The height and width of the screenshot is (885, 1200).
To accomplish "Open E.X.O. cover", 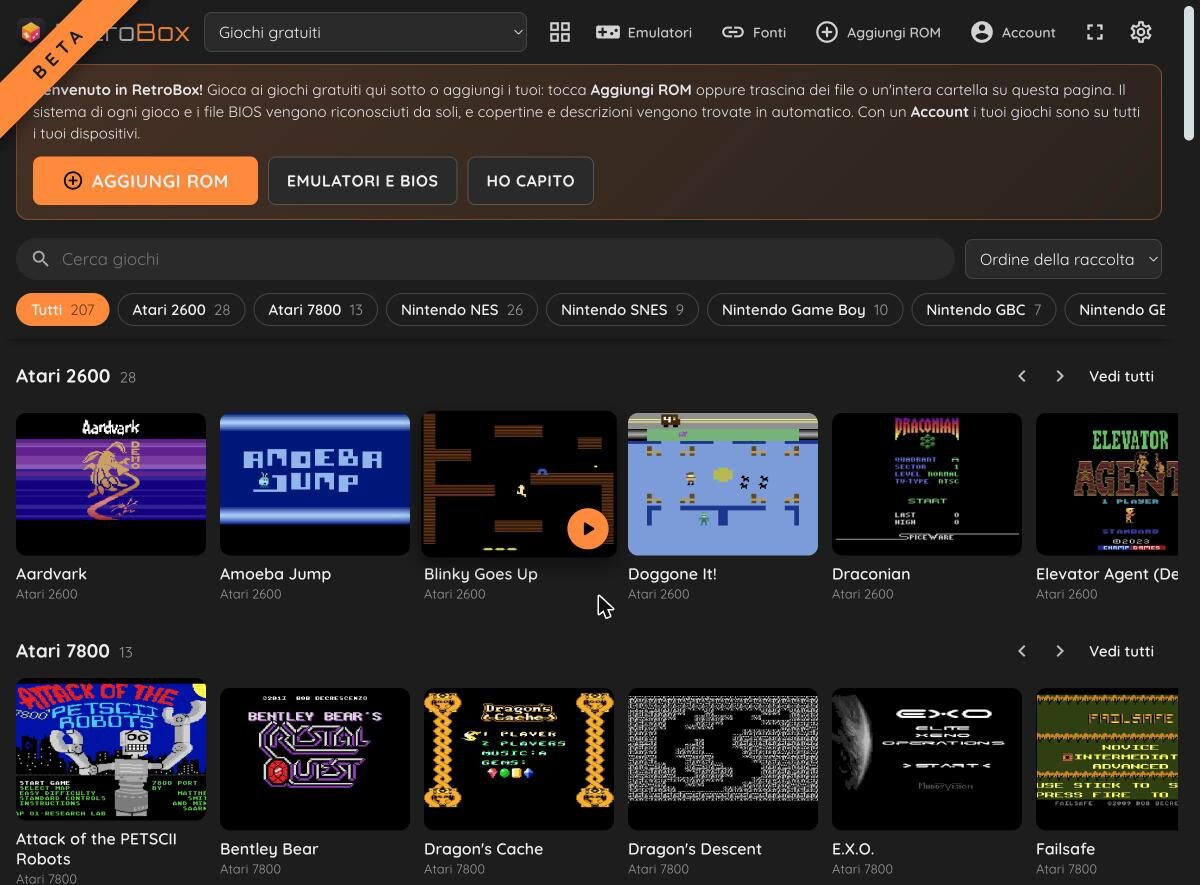I will click(927, 759).
